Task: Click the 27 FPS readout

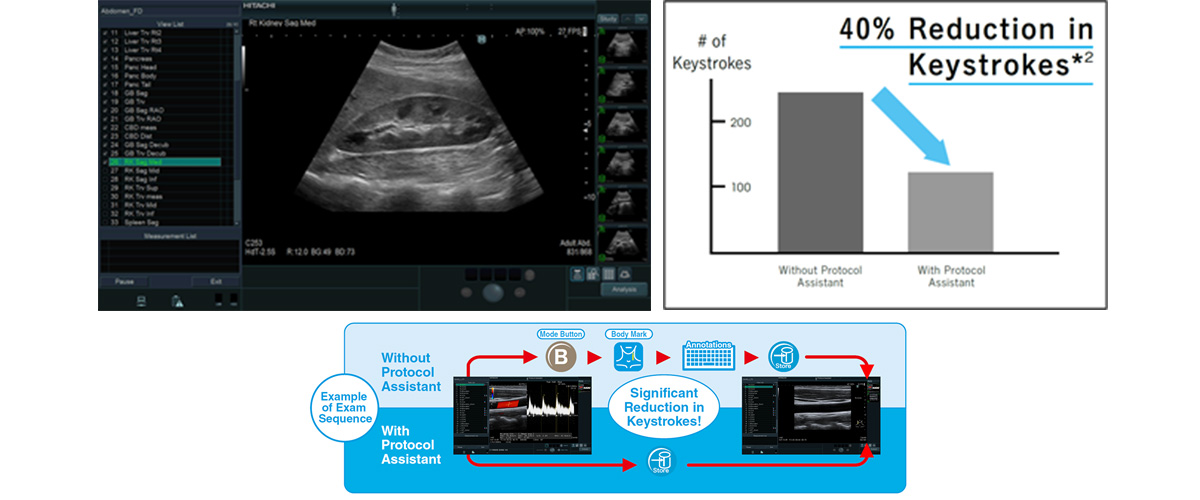Action: [571, 31]
